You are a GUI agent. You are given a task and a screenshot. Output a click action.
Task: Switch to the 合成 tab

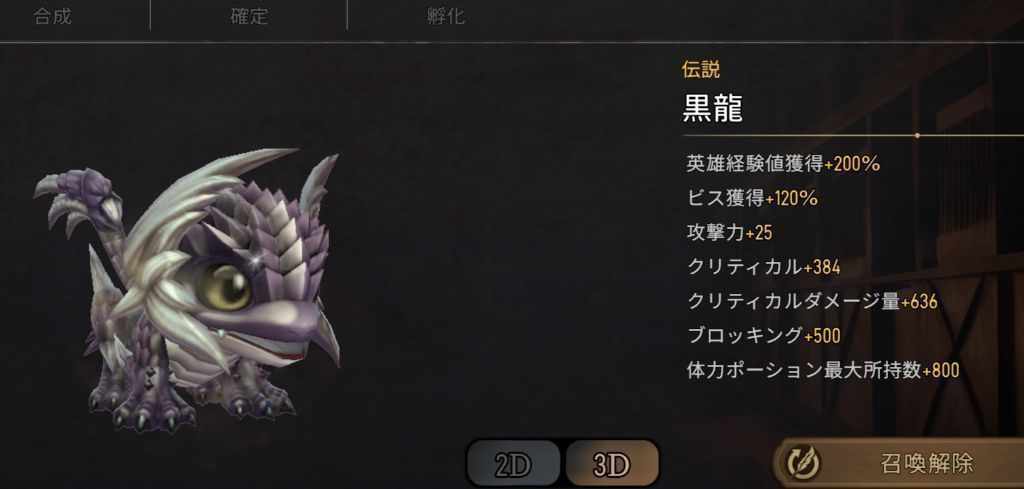(52, 16)
